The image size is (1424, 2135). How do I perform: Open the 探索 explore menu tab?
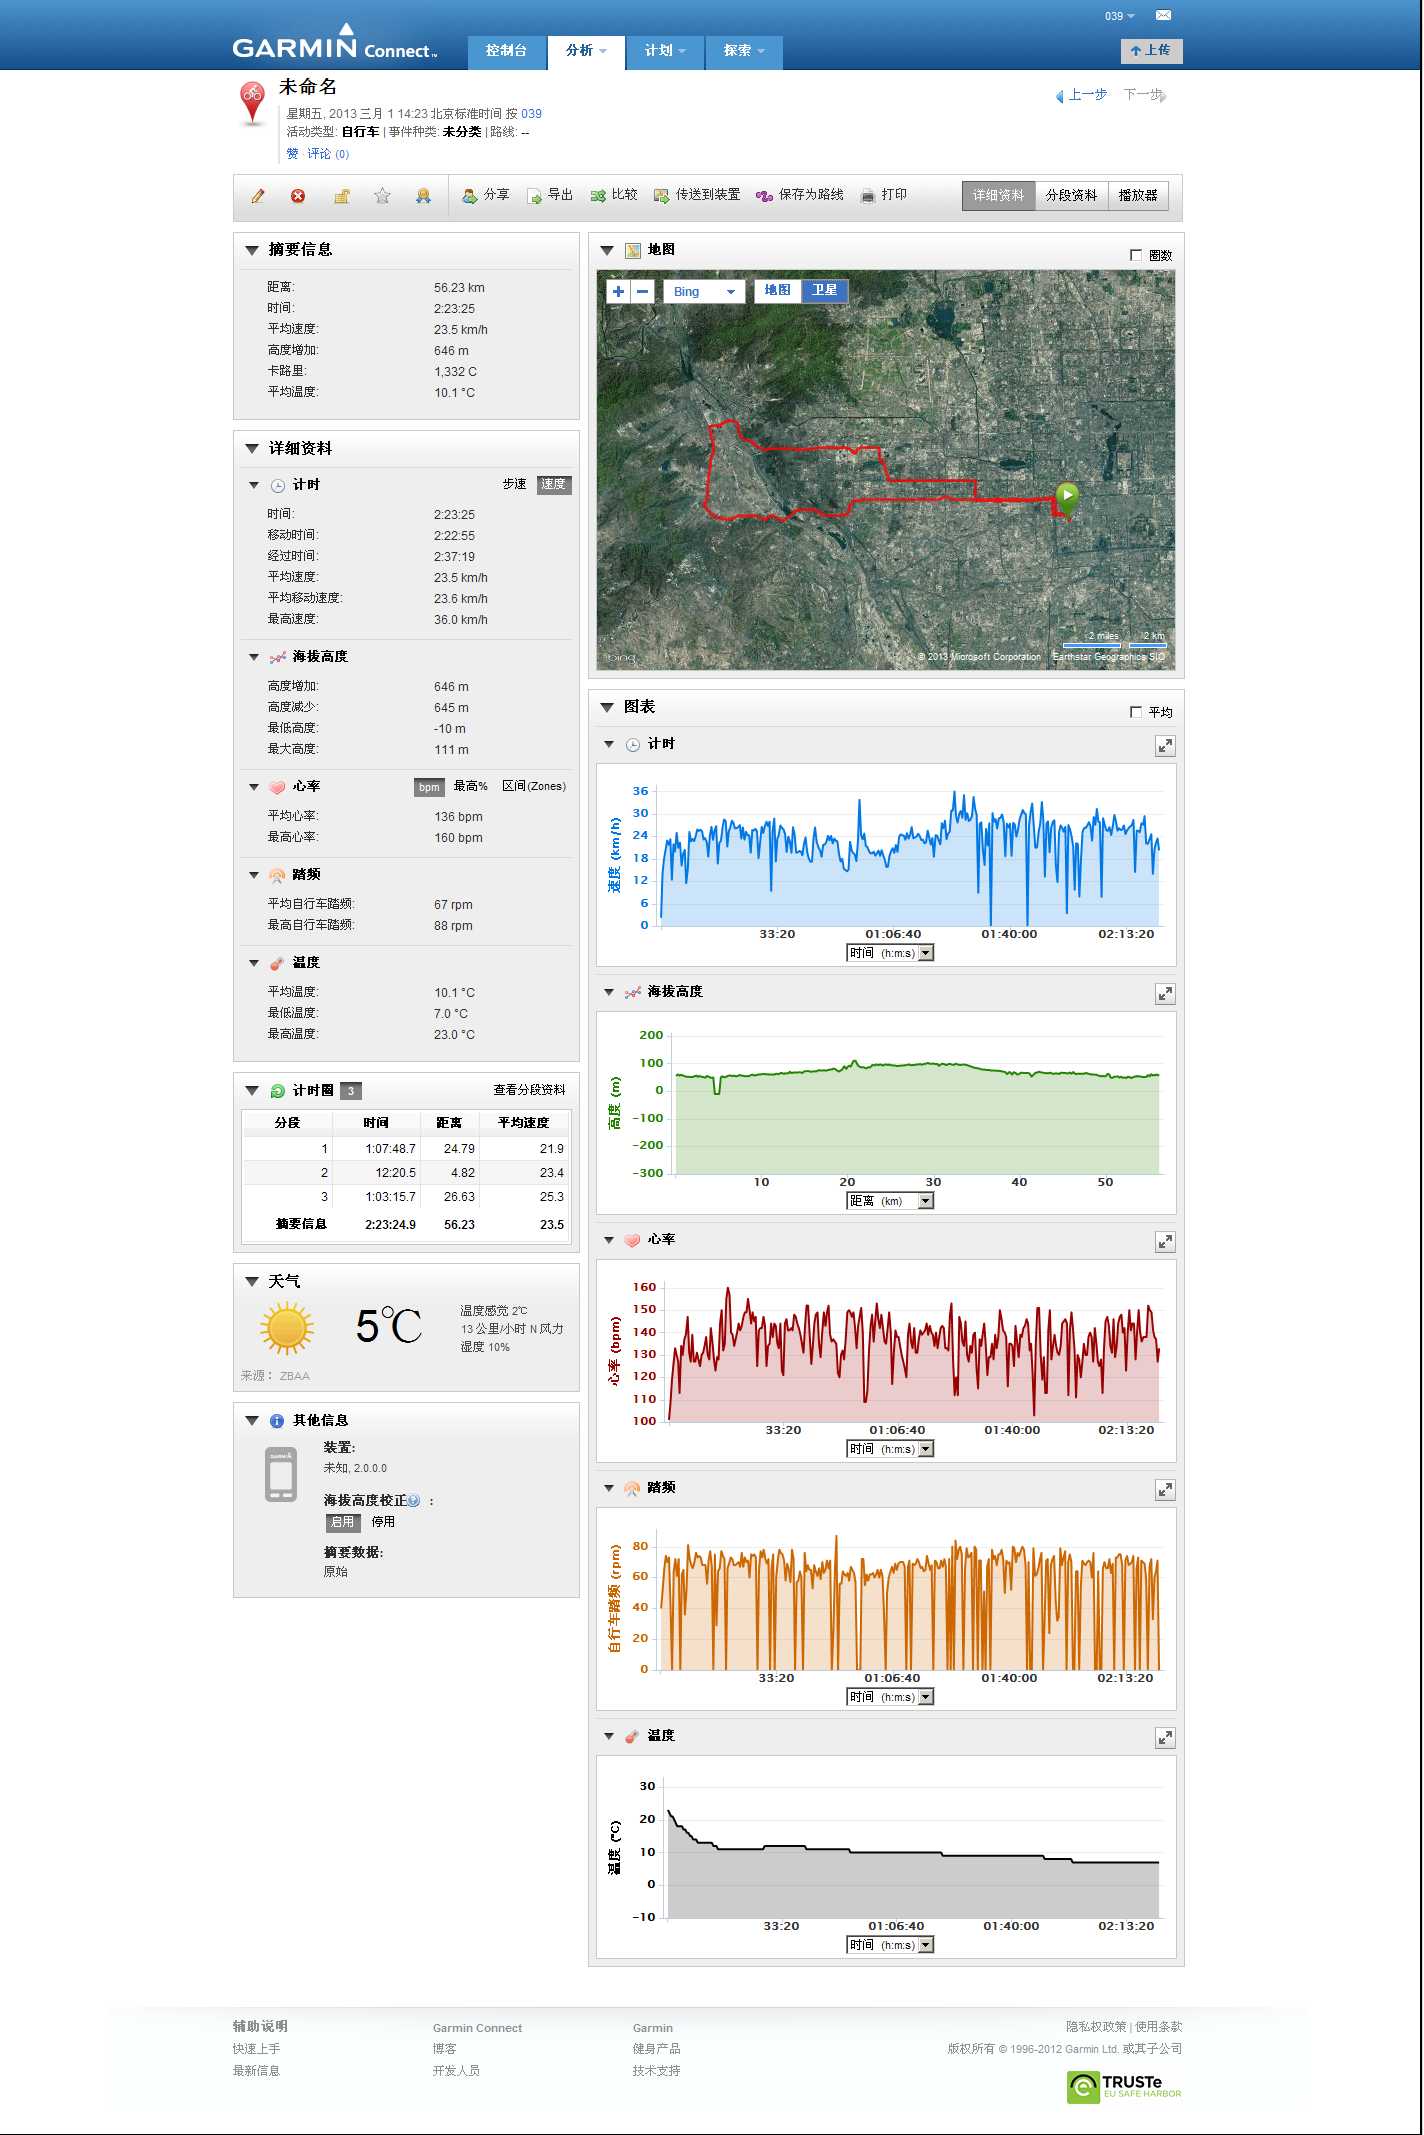(x=744, y=51)
